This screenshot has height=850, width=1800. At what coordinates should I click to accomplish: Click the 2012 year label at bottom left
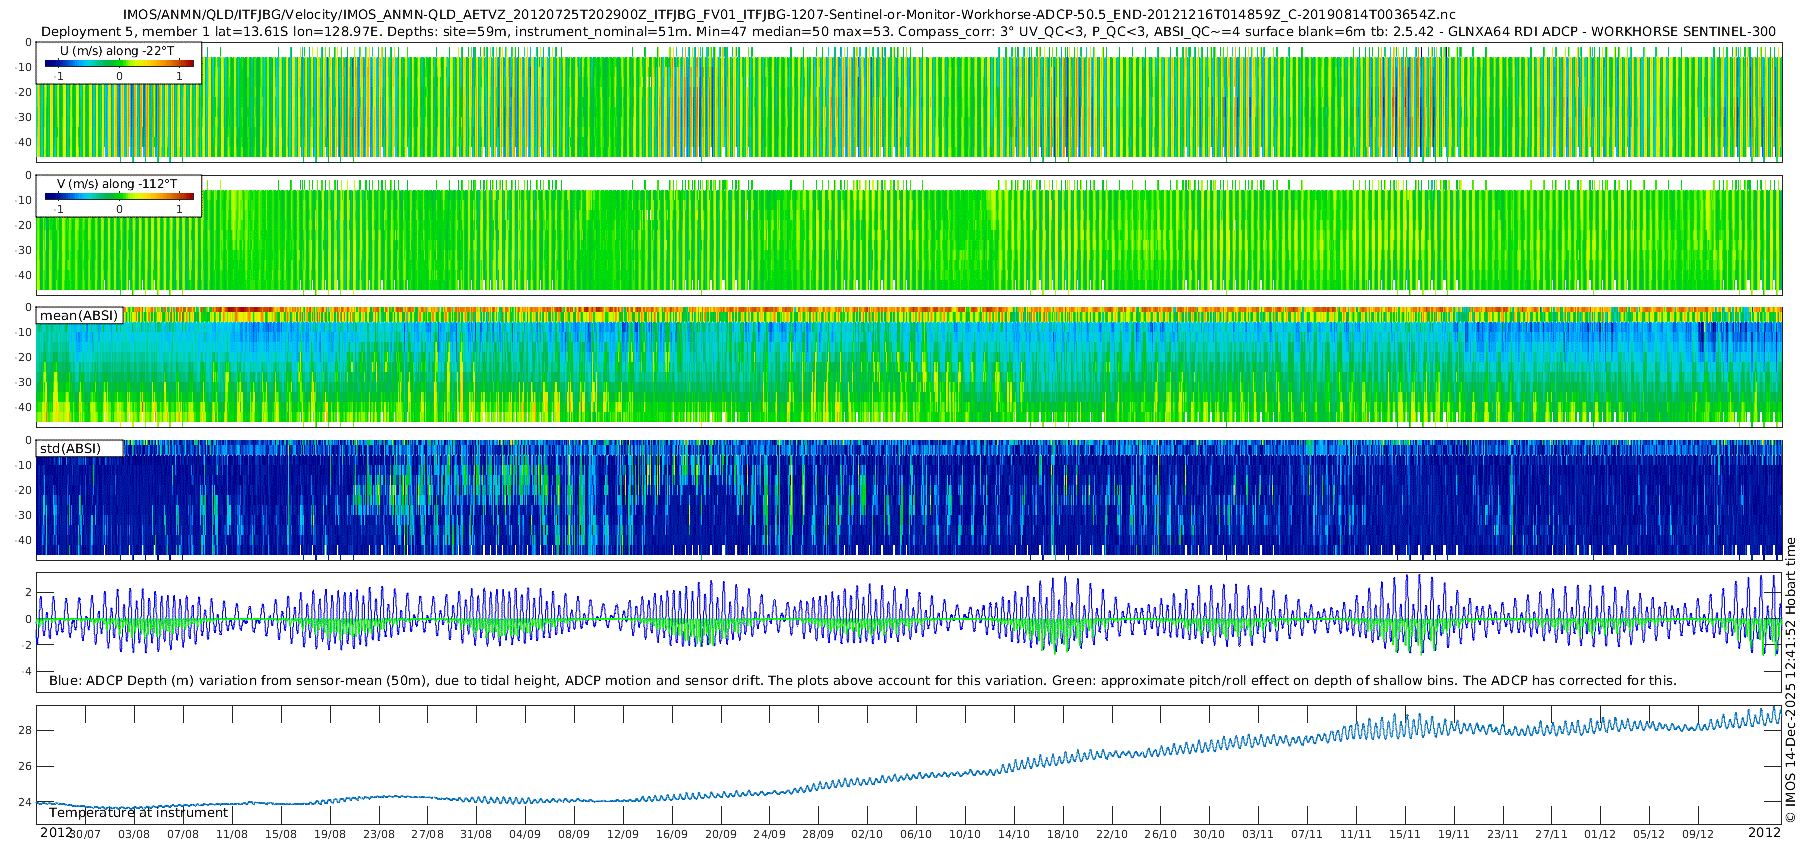[x=56, y=833]
